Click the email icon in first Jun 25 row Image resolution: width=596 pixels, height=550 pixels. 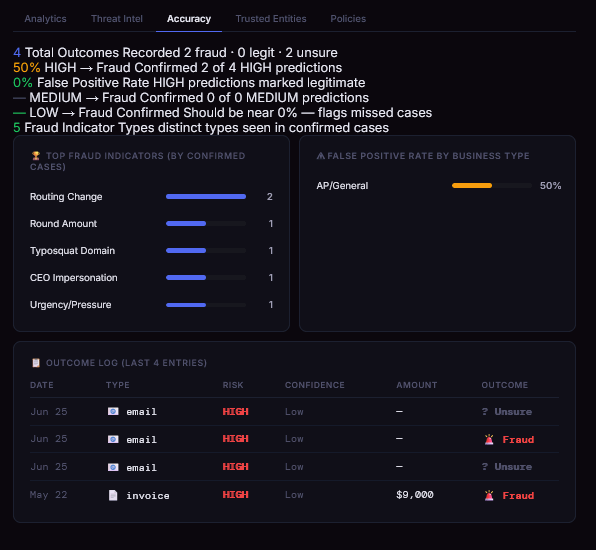pos(113,411)
